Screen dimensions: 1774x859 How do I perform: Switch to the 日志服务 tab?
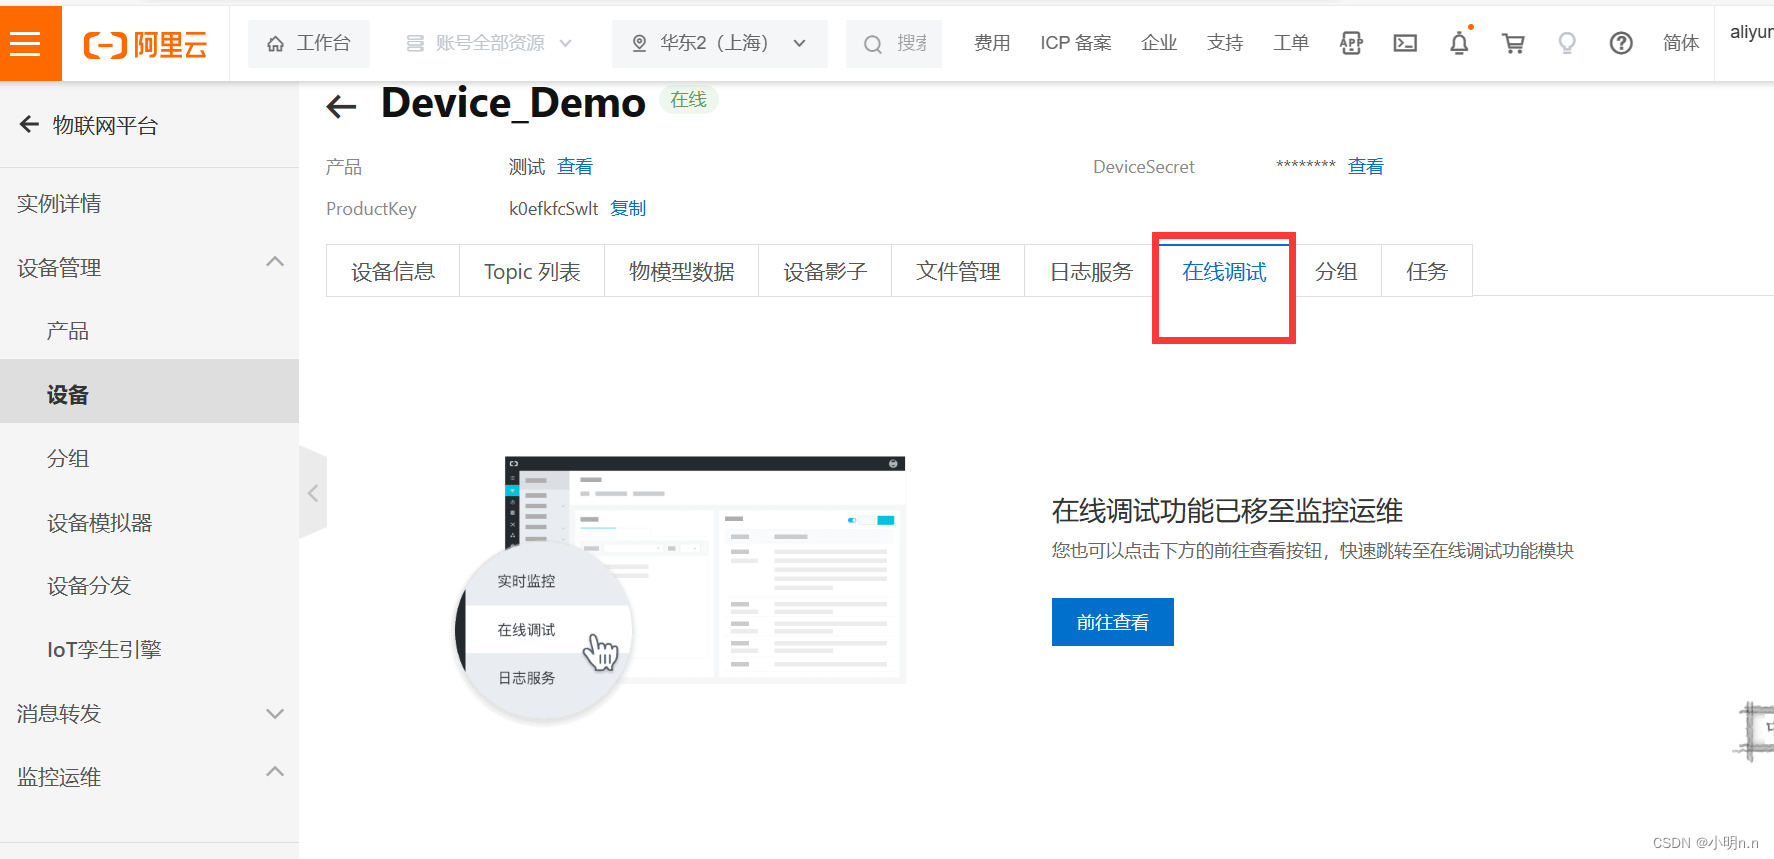1091,271
